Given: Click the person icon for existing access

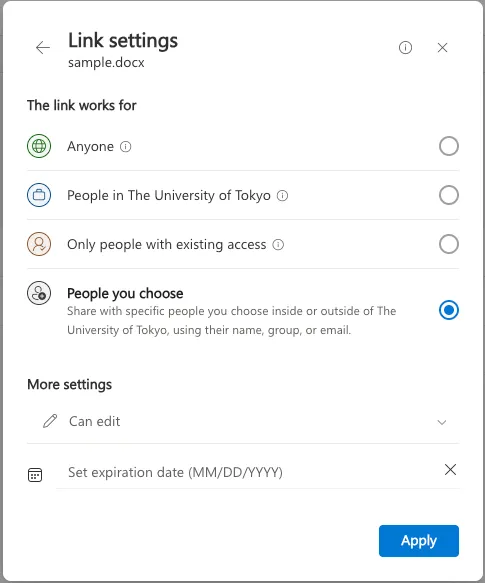Looking at the screenshot, I should click(39, 244).
